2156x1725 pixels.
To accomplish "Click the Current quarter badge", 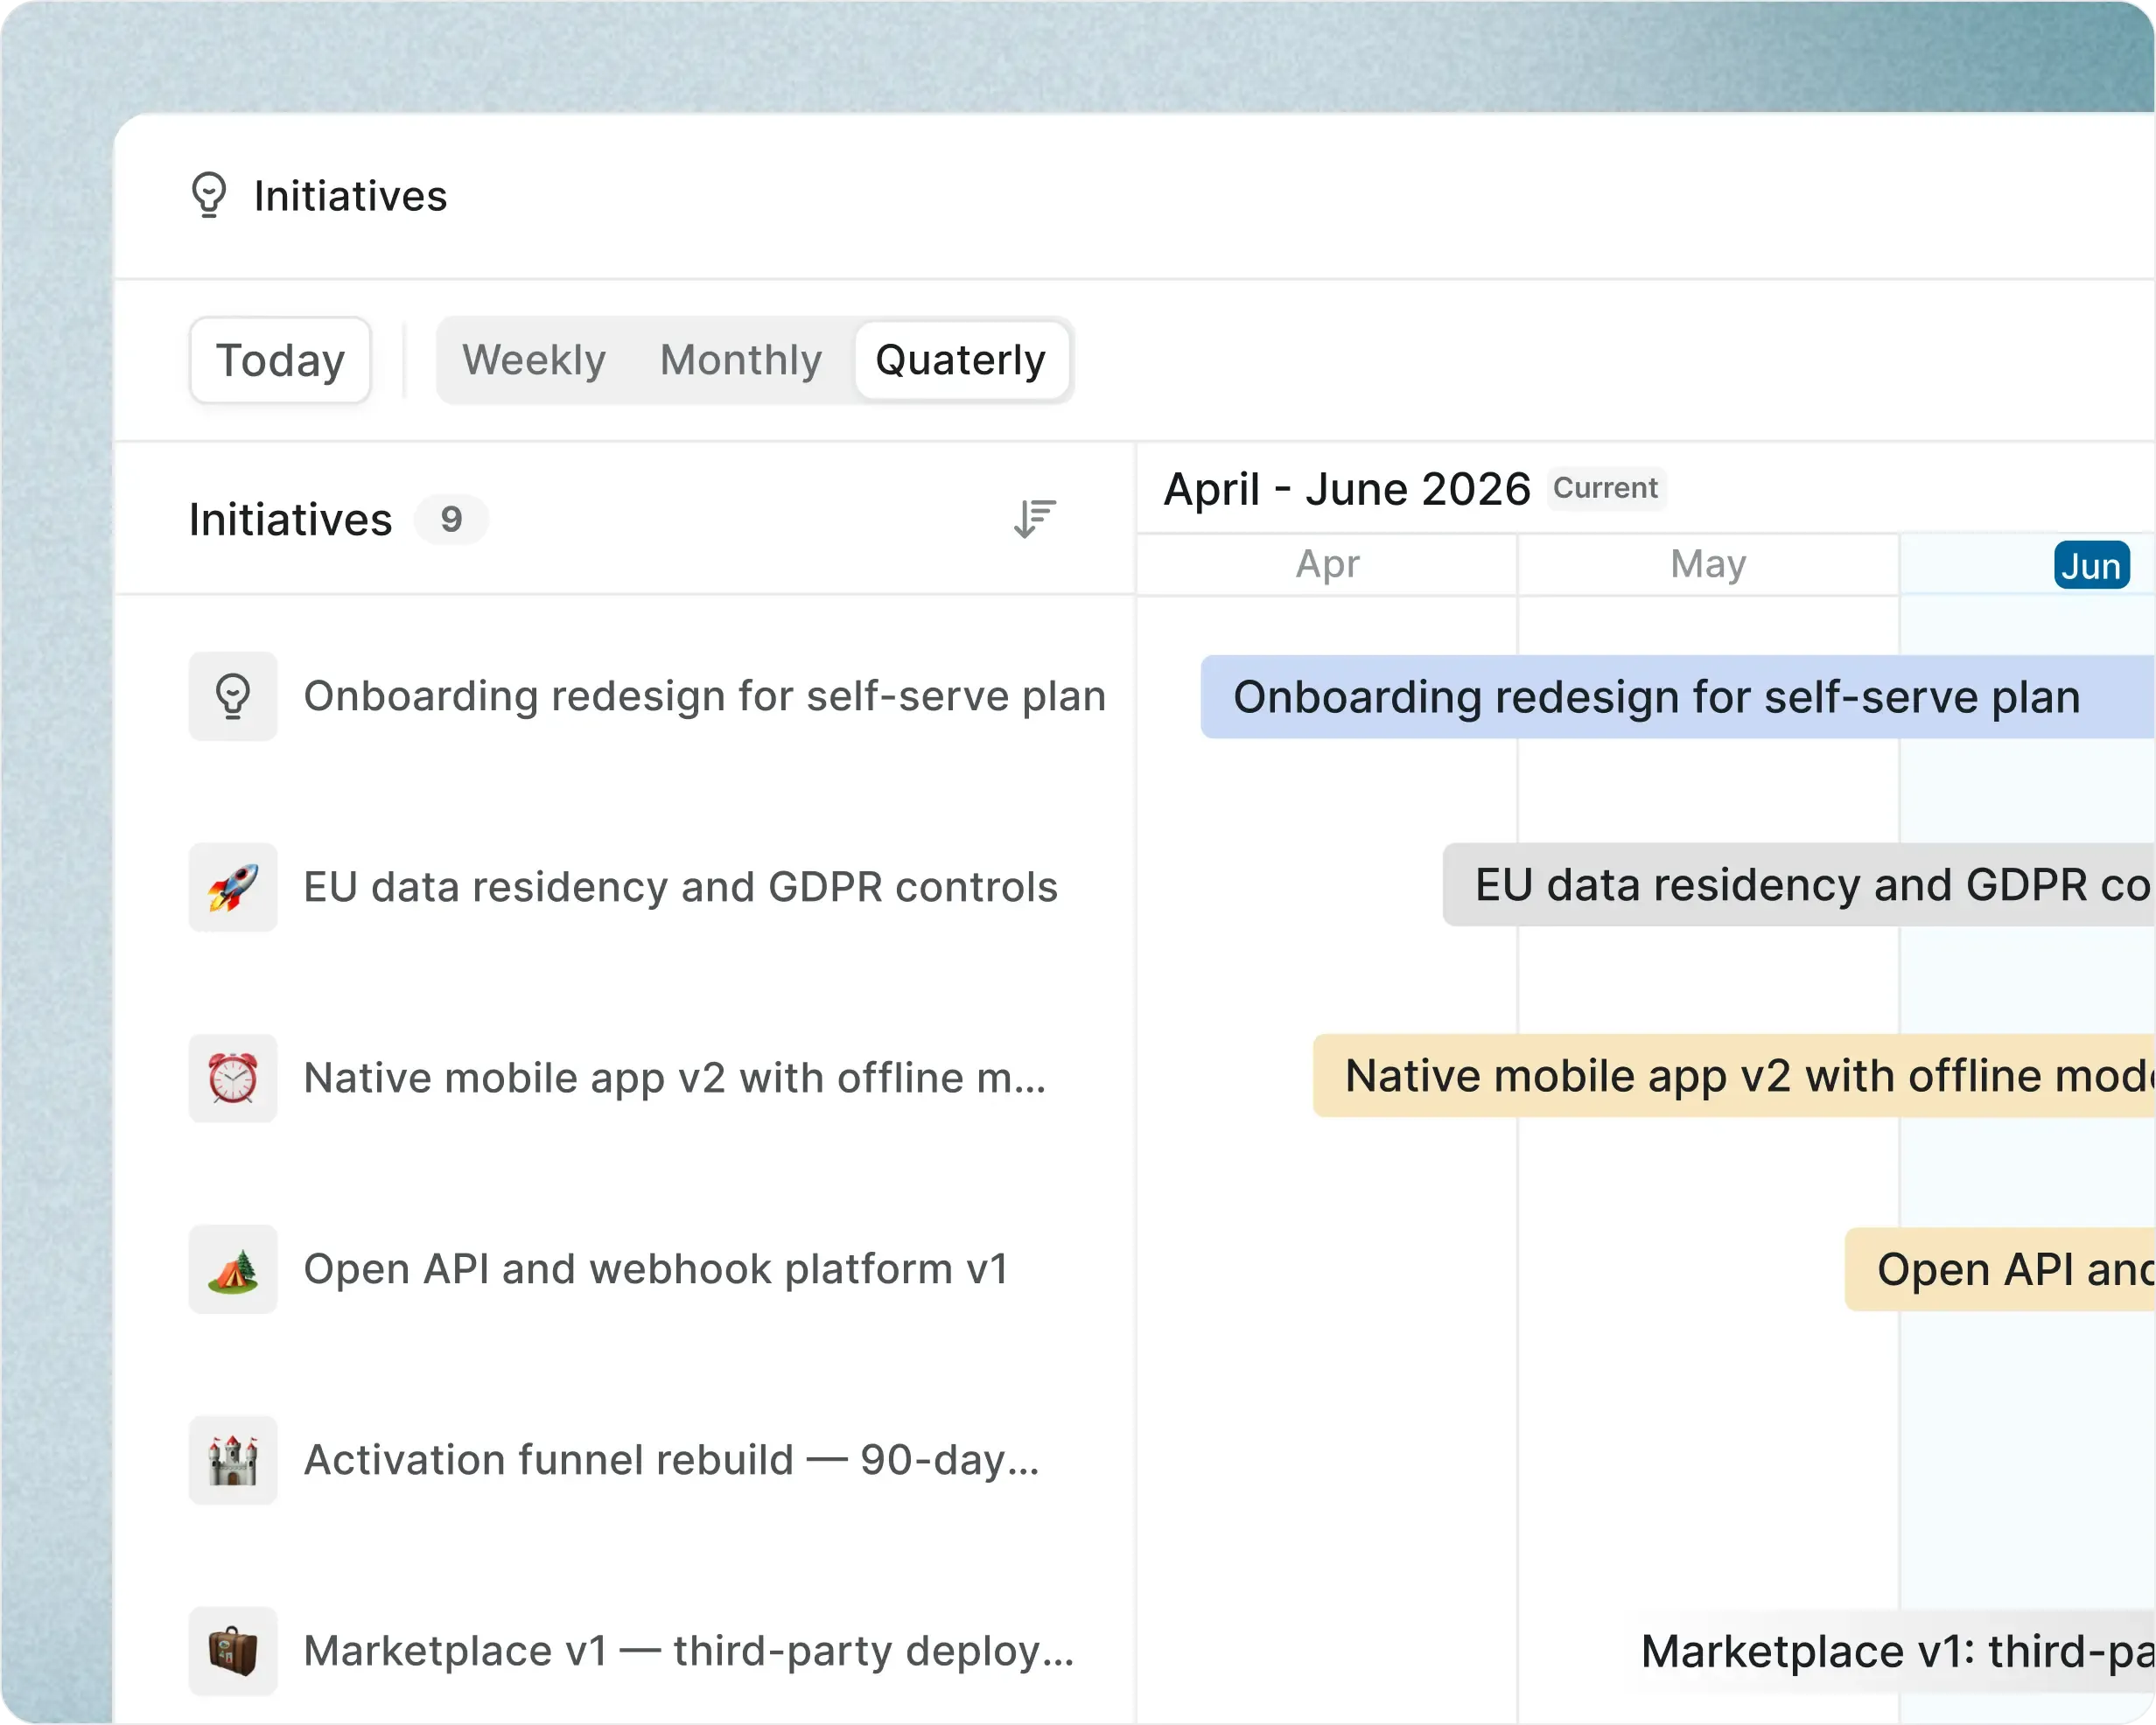I will [x=1606, y=488].
